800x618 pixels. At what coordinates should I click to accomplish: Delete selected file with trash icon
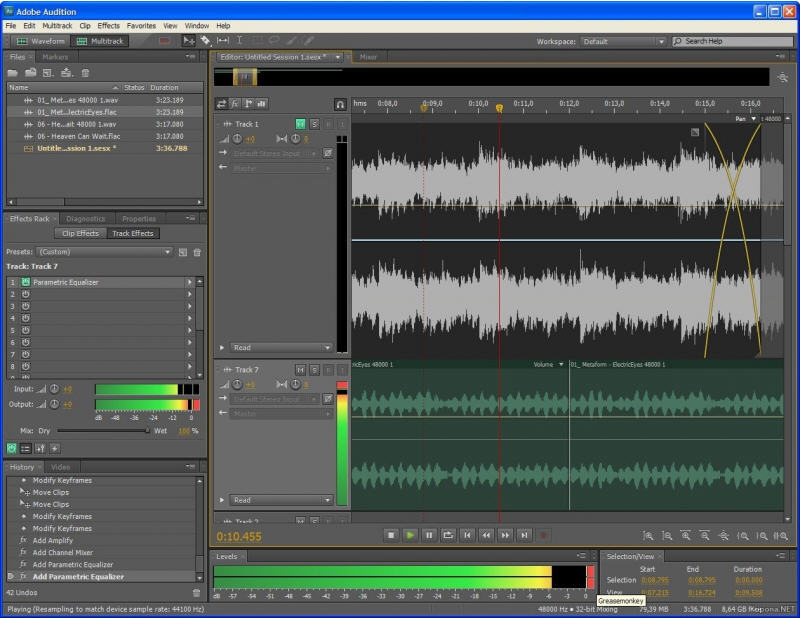(x=86, y=73)
